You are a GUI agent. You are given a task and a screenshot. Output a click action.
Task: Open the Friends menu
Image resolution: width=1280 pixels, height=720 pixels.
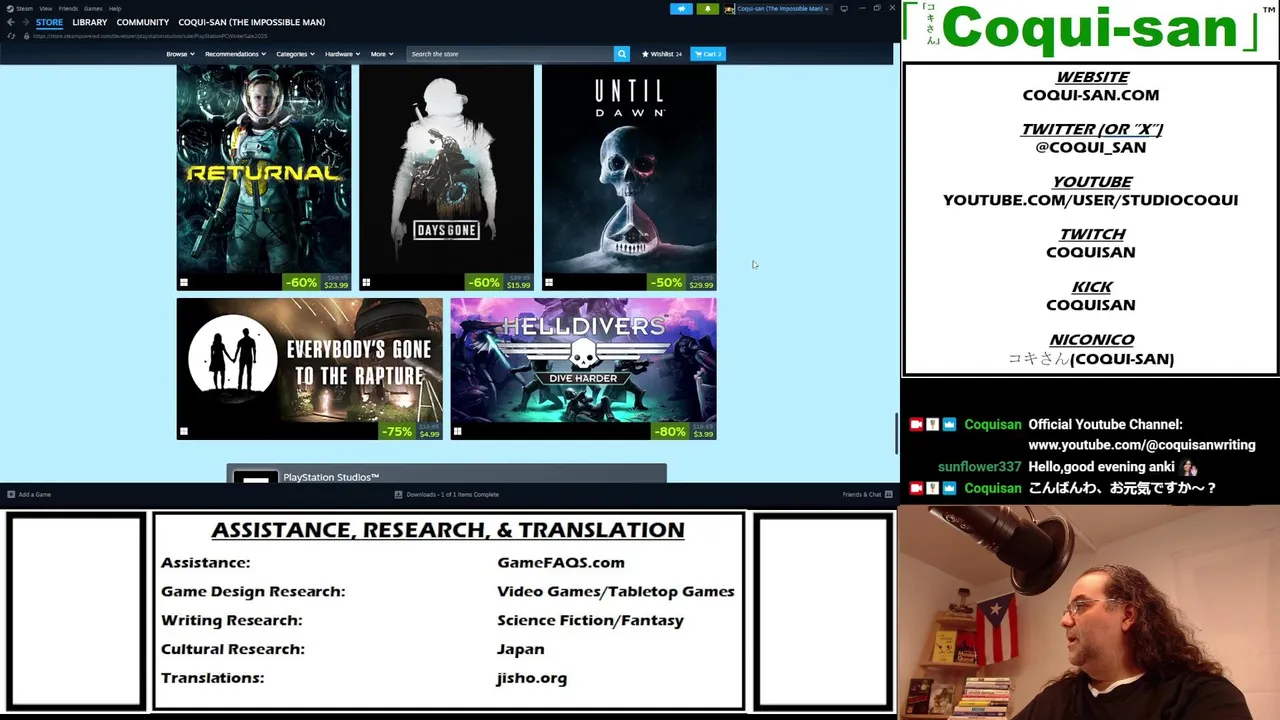click(68, 8)
